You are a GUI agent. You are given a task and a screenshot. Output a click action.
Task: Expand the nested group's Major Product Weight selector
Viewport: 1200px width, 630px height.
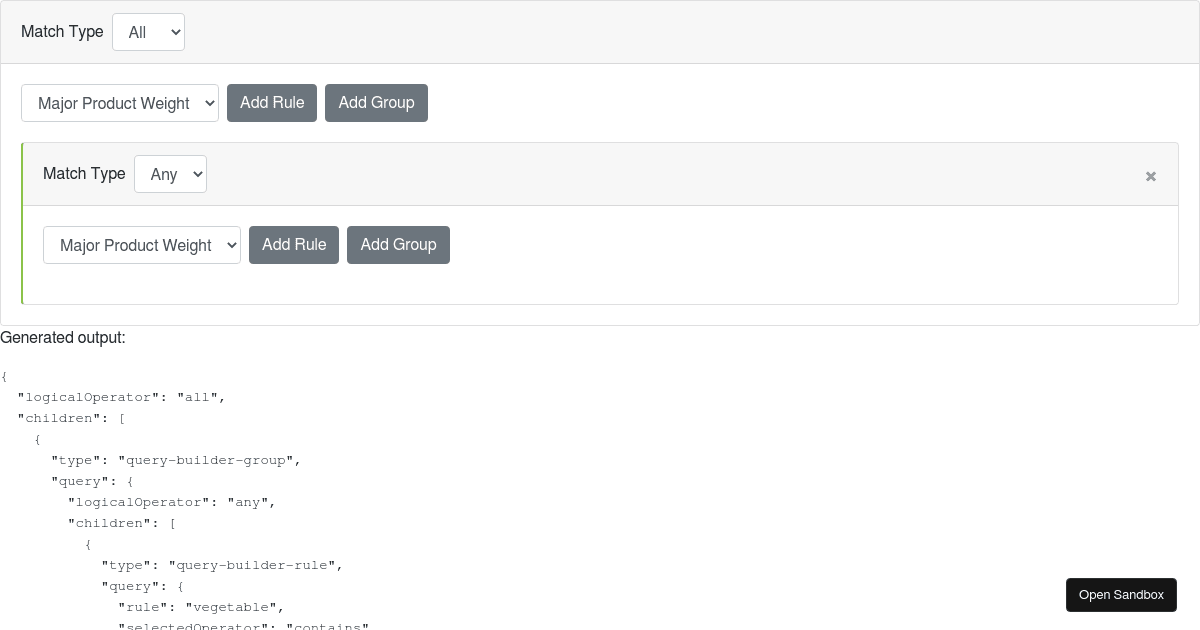point(142,245)
